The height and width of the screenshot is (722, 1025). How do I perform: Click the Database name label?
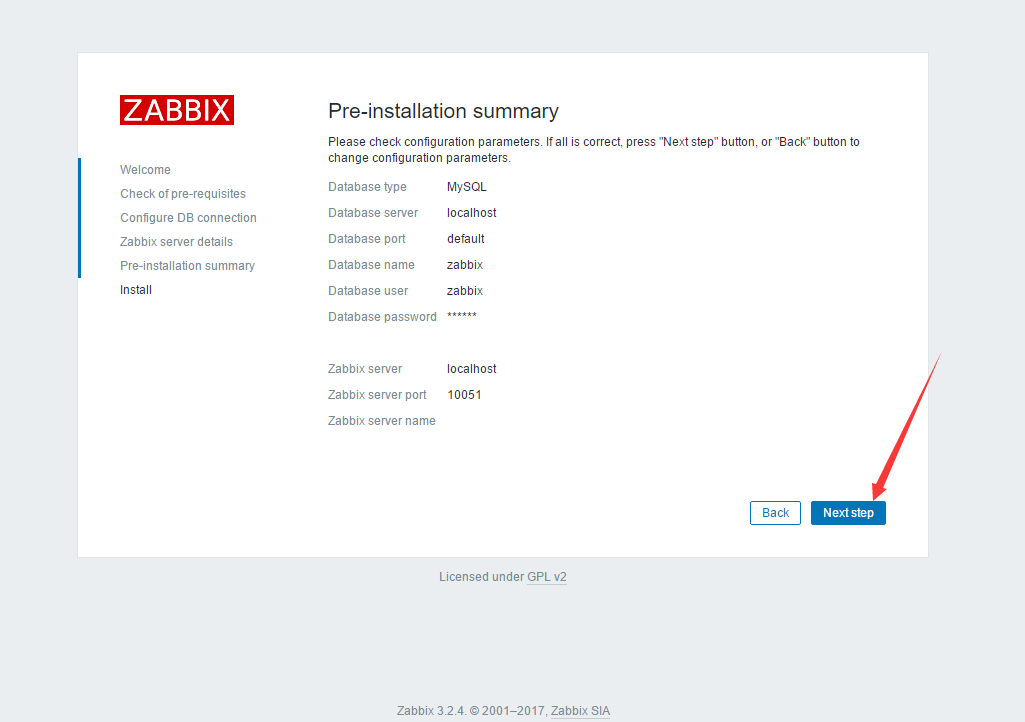click(371, 265)
